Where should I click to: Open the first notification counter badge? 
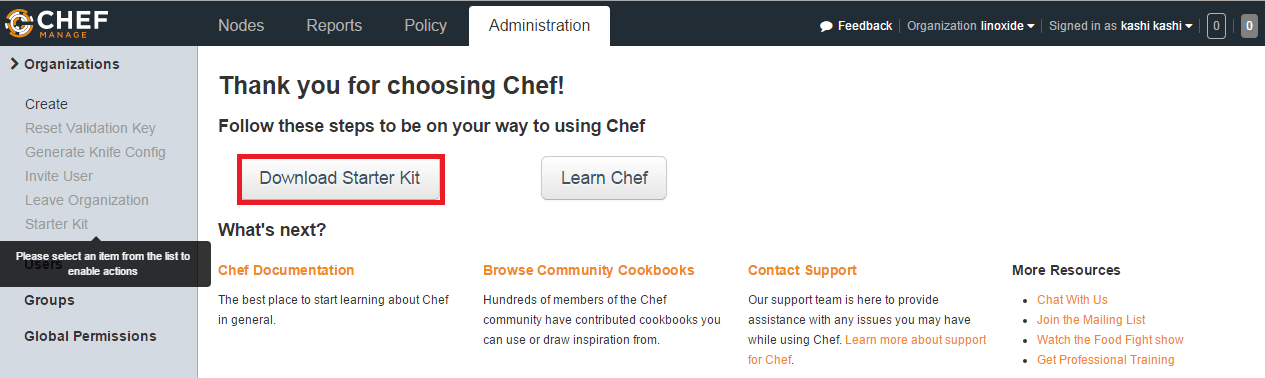[x=1216, y=26]
